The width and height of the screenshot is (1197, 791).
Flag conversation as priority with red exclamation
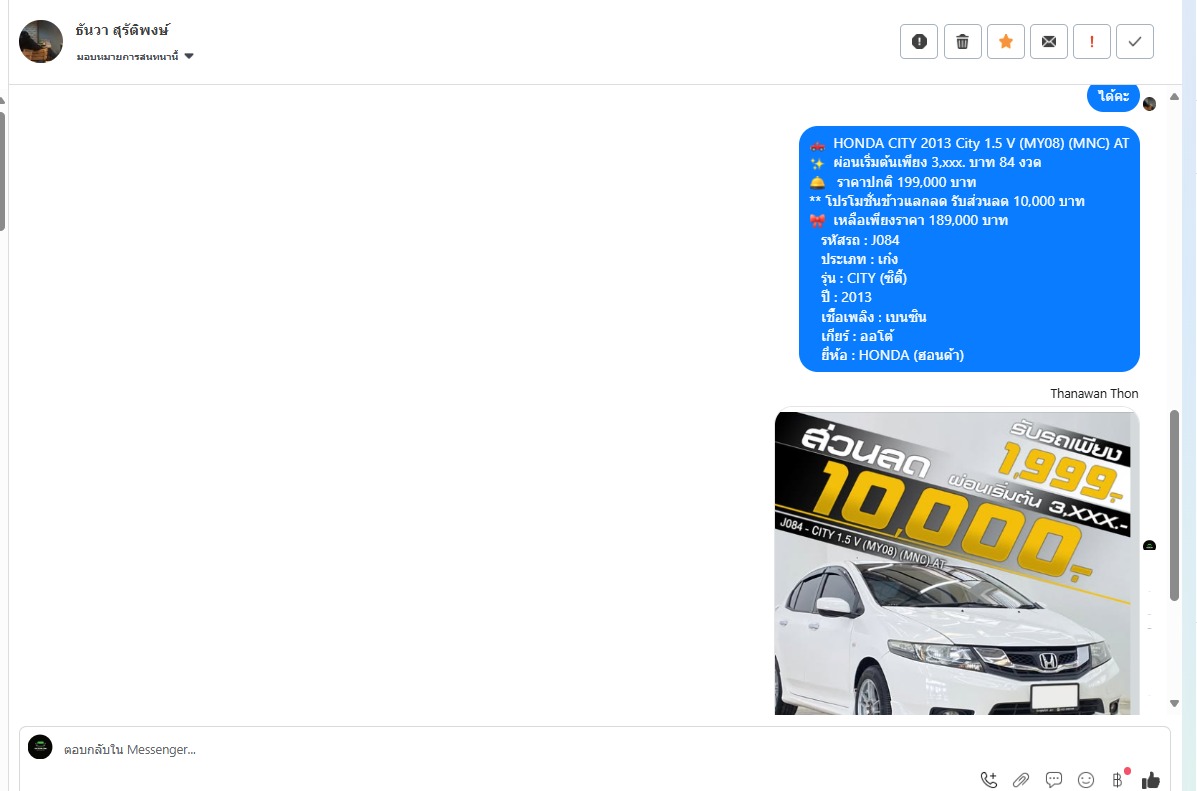click(1092, 41)
